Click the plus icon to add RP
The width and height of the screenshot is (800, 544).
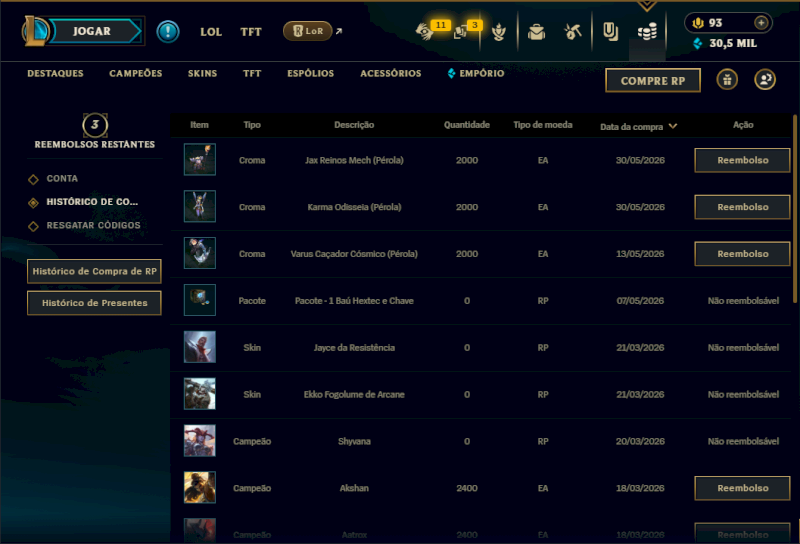[x=761, y=23]
